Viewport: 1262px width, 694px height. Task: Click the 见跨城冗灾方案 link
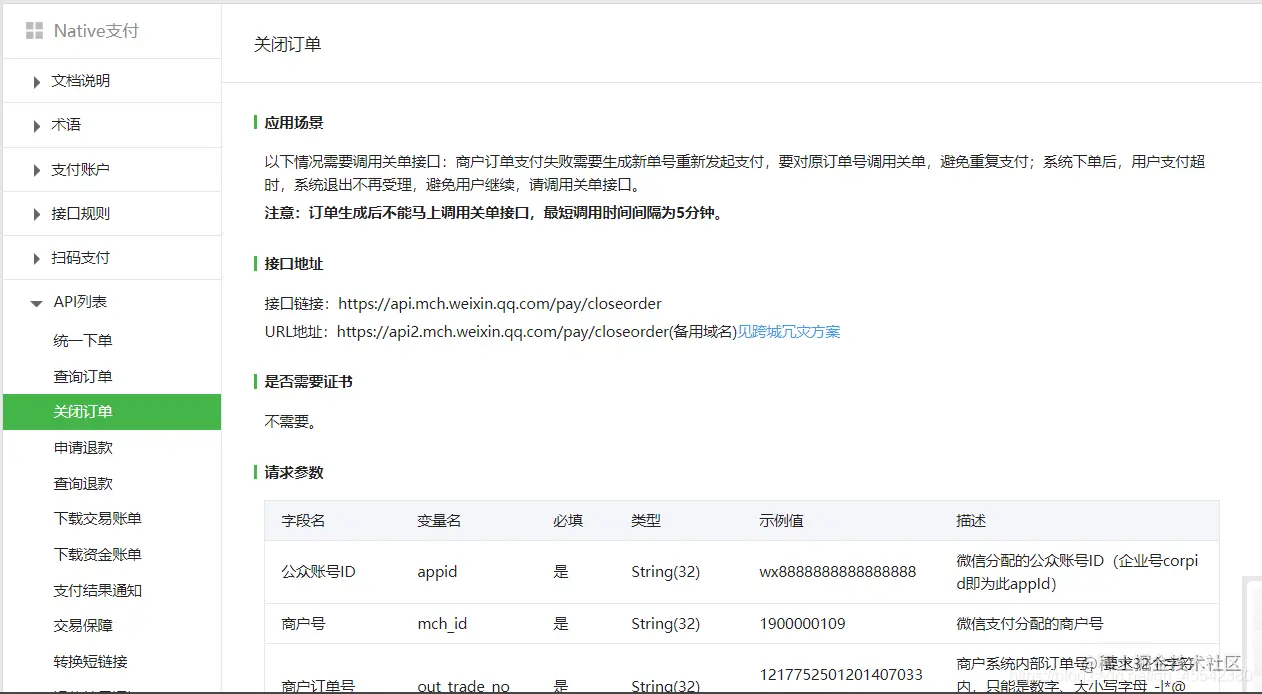tap(792, 331)
